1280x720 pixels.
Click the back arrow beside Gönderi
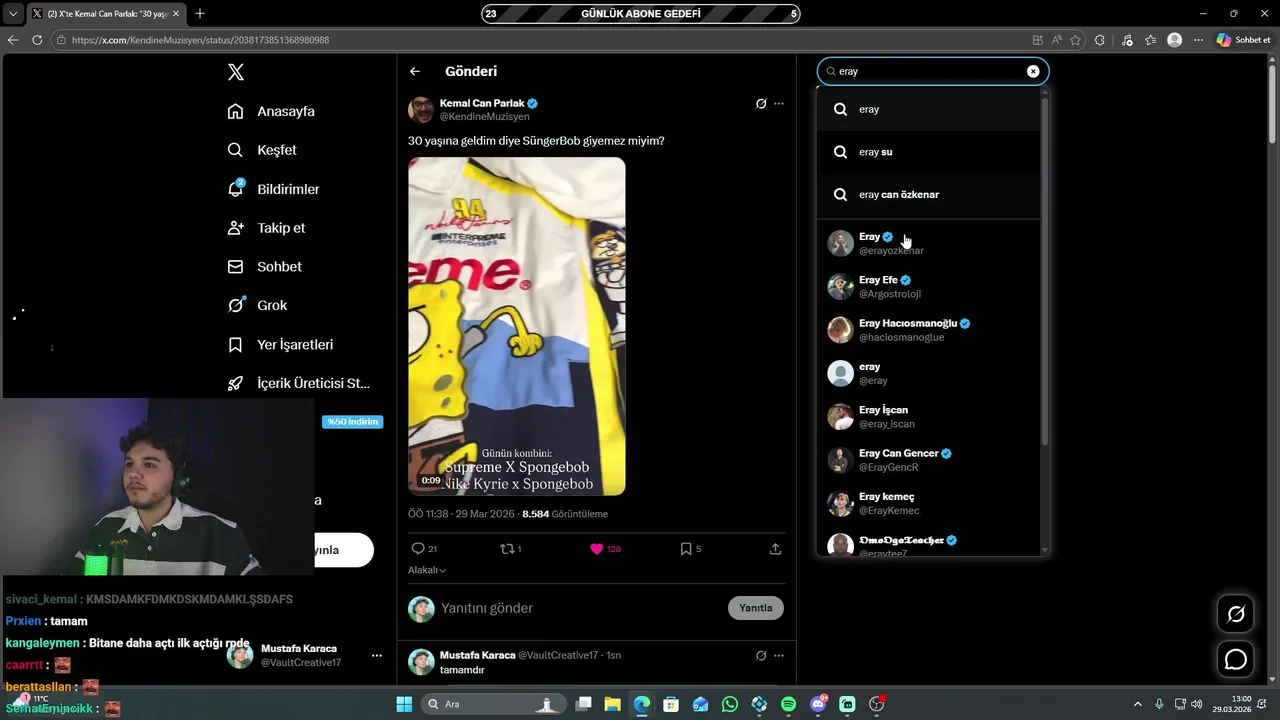tap(415, 71)
